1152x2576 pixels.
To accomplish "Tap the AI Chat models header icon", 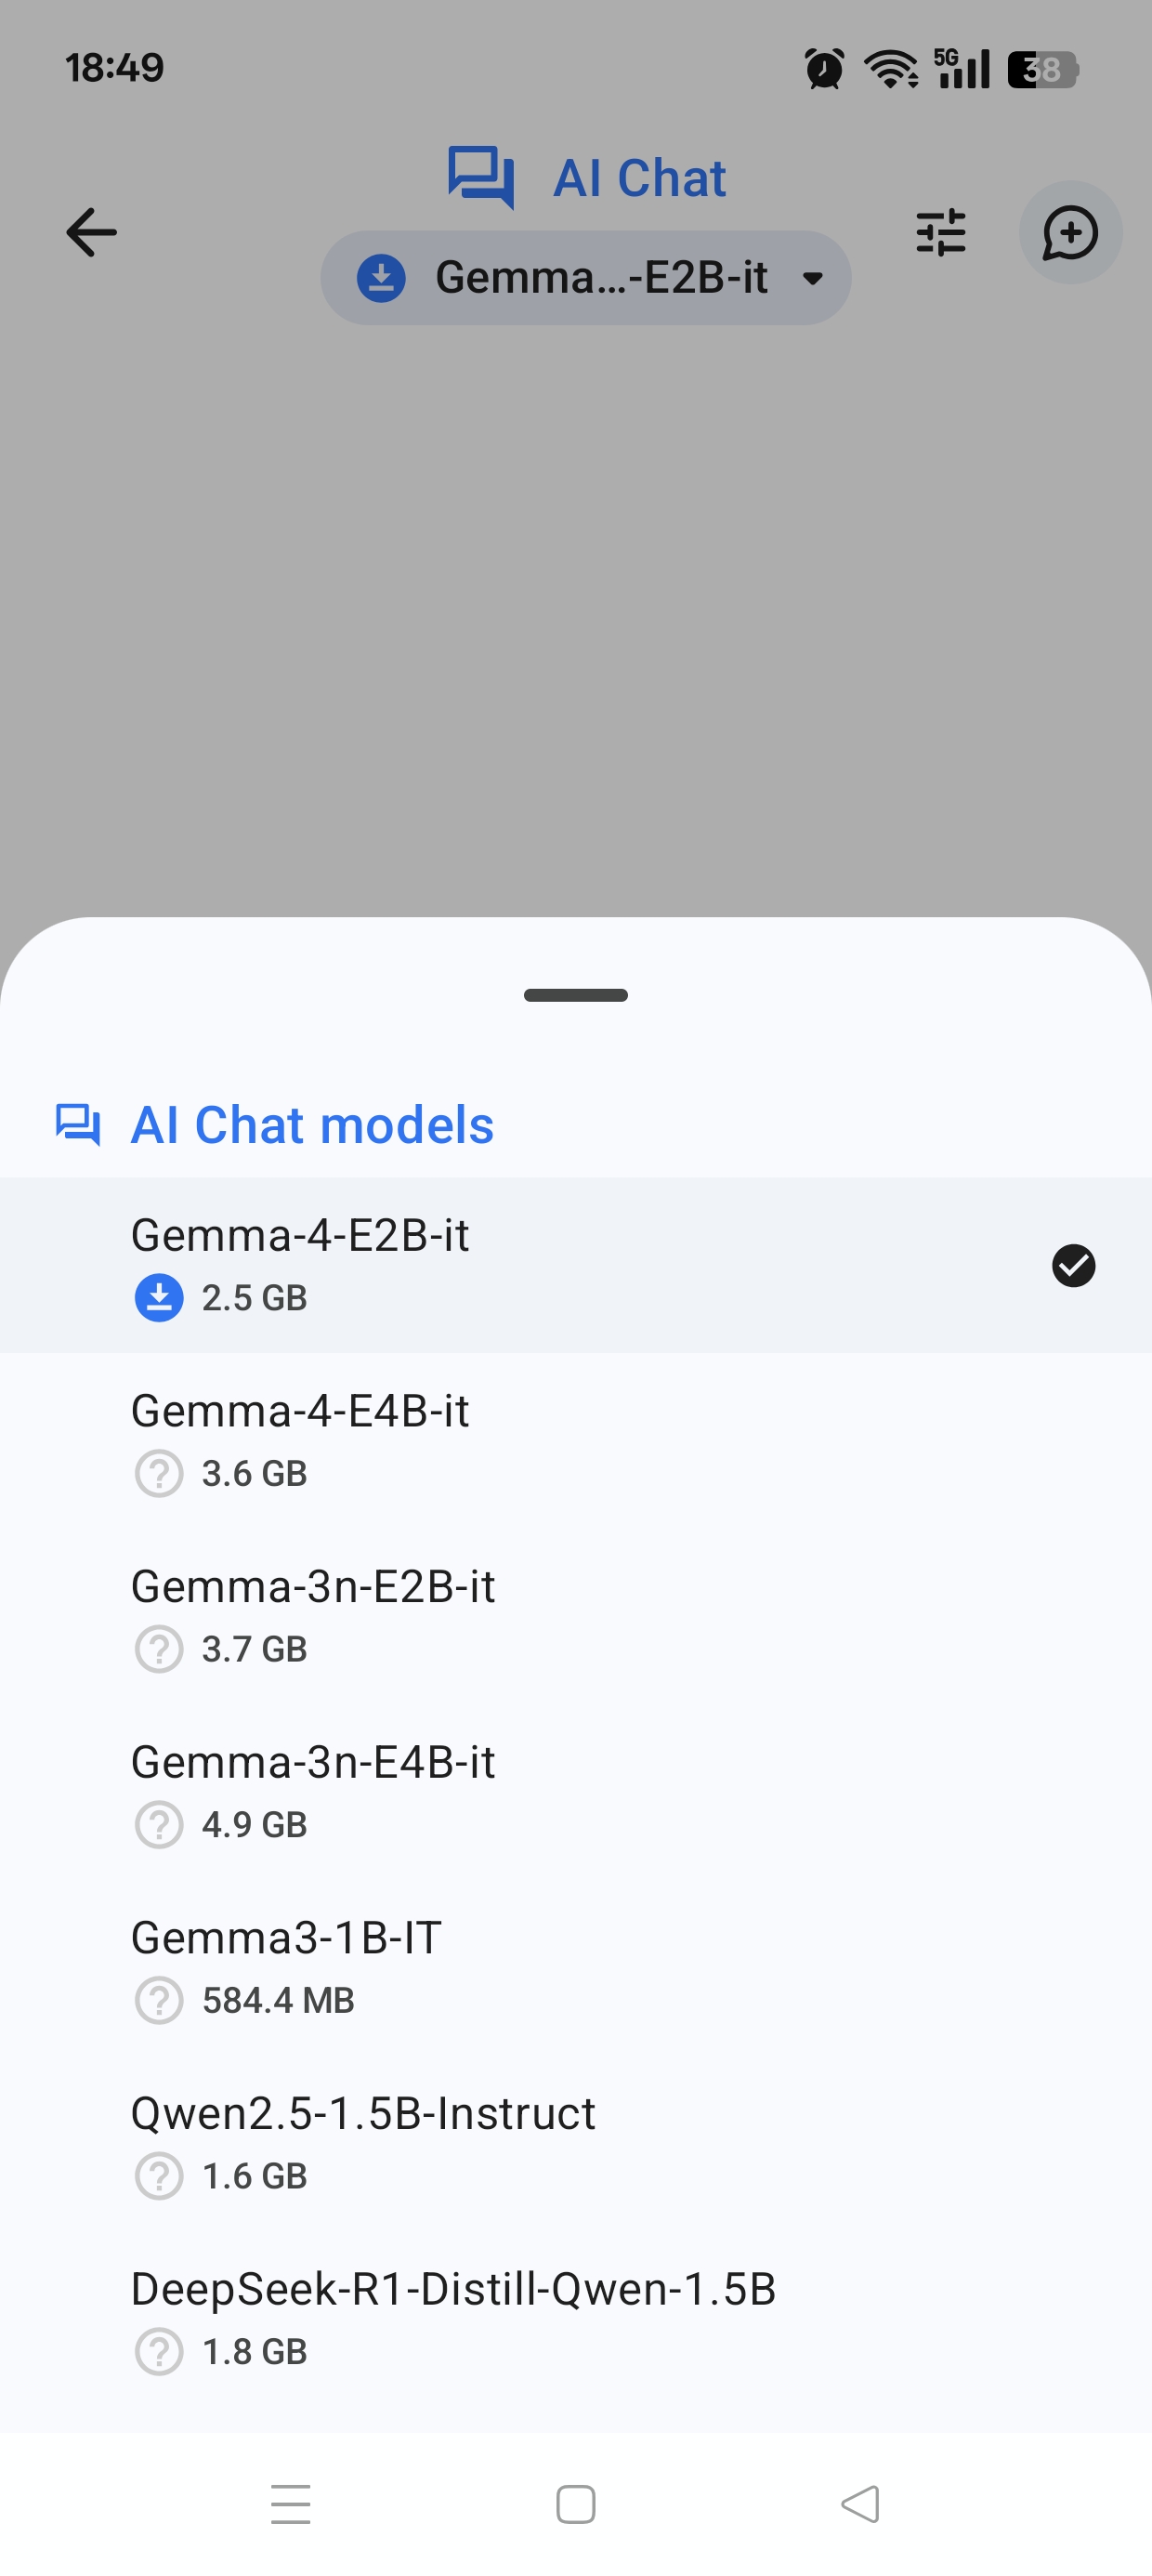I will [x=78, y=1125].
